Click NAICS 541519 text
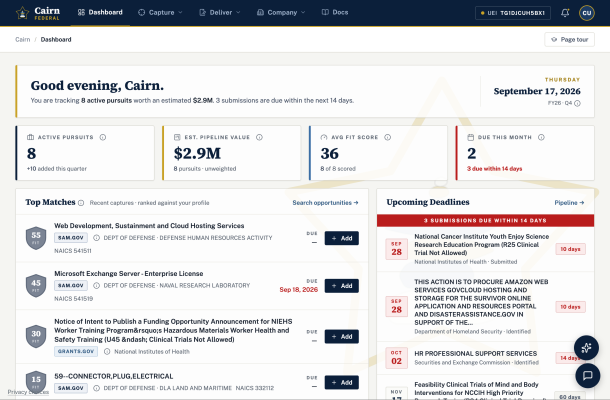The width and height of the screenshot is (610, 400). coord(74,299)
